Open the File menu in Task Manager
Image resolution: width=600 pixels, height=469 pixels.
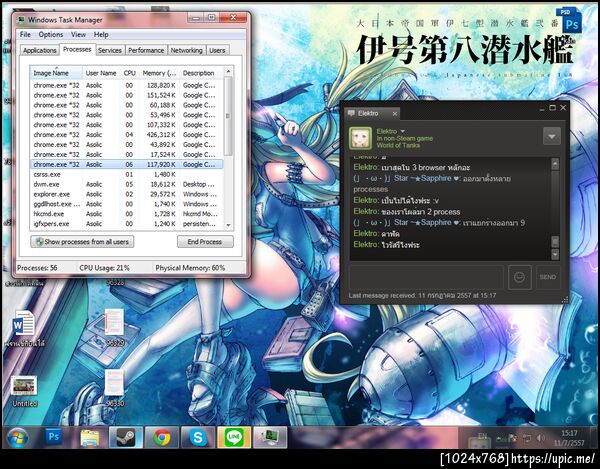25,34
